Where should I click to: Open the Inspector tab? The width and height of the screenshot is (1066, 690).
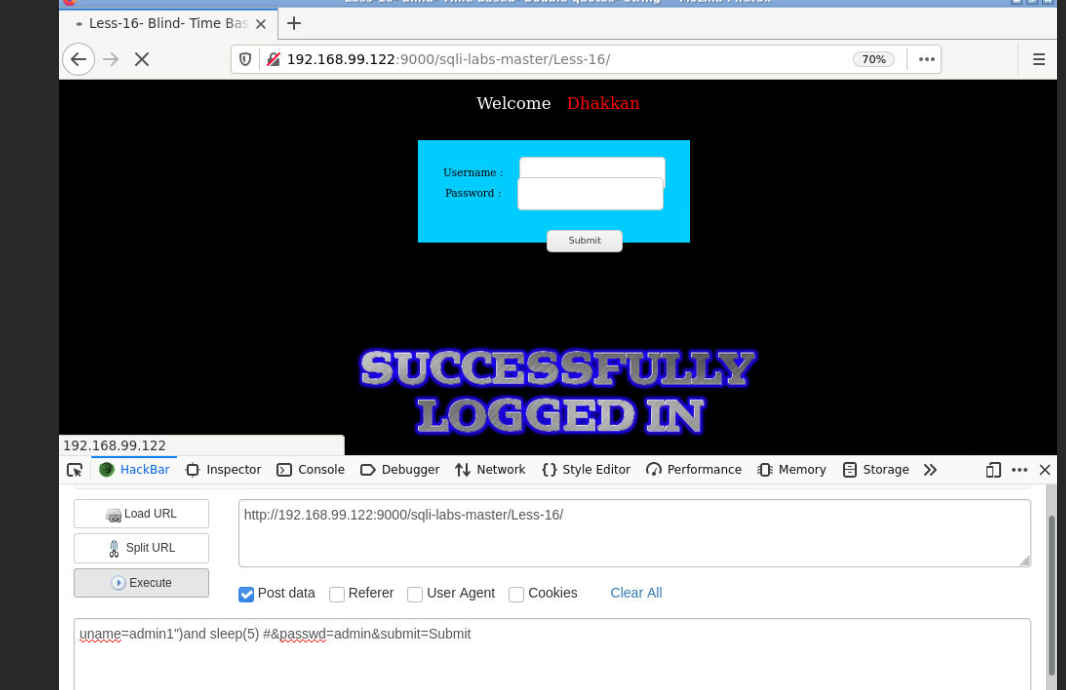click(224, 470)
